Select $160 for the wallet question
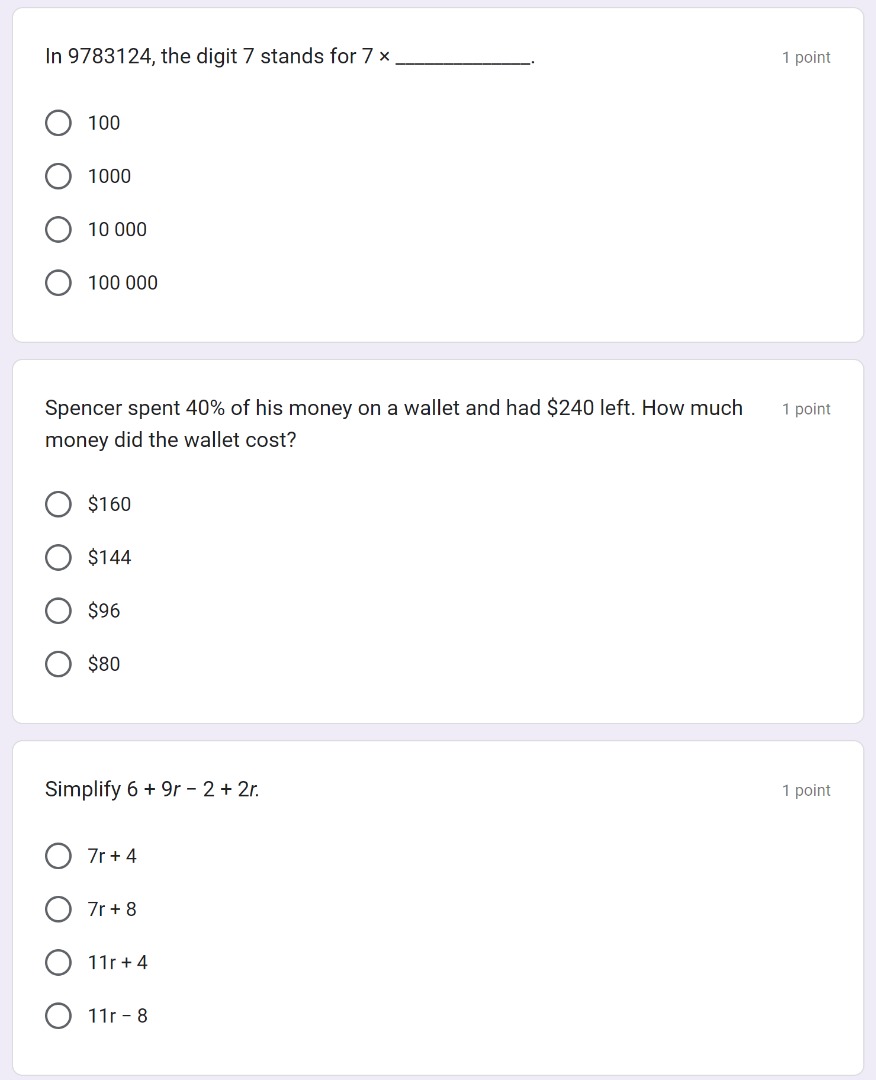 (58, 504)
